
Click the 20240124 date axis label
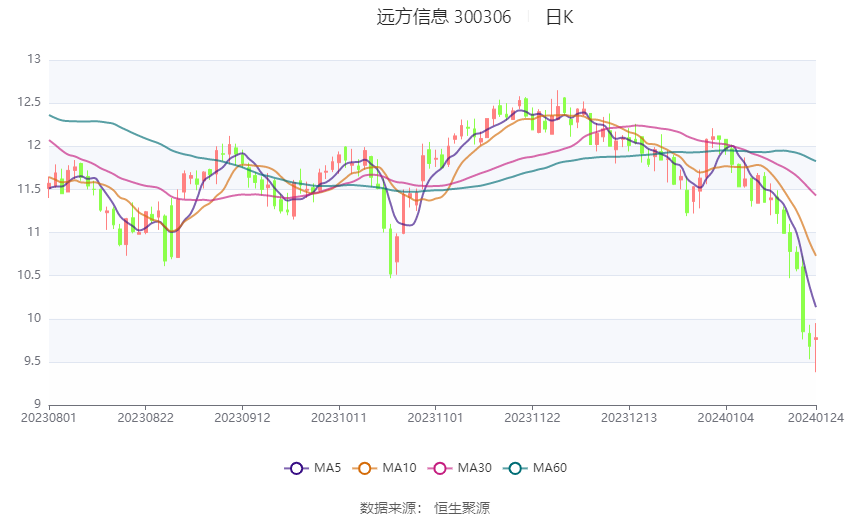(x=816, y=418)
